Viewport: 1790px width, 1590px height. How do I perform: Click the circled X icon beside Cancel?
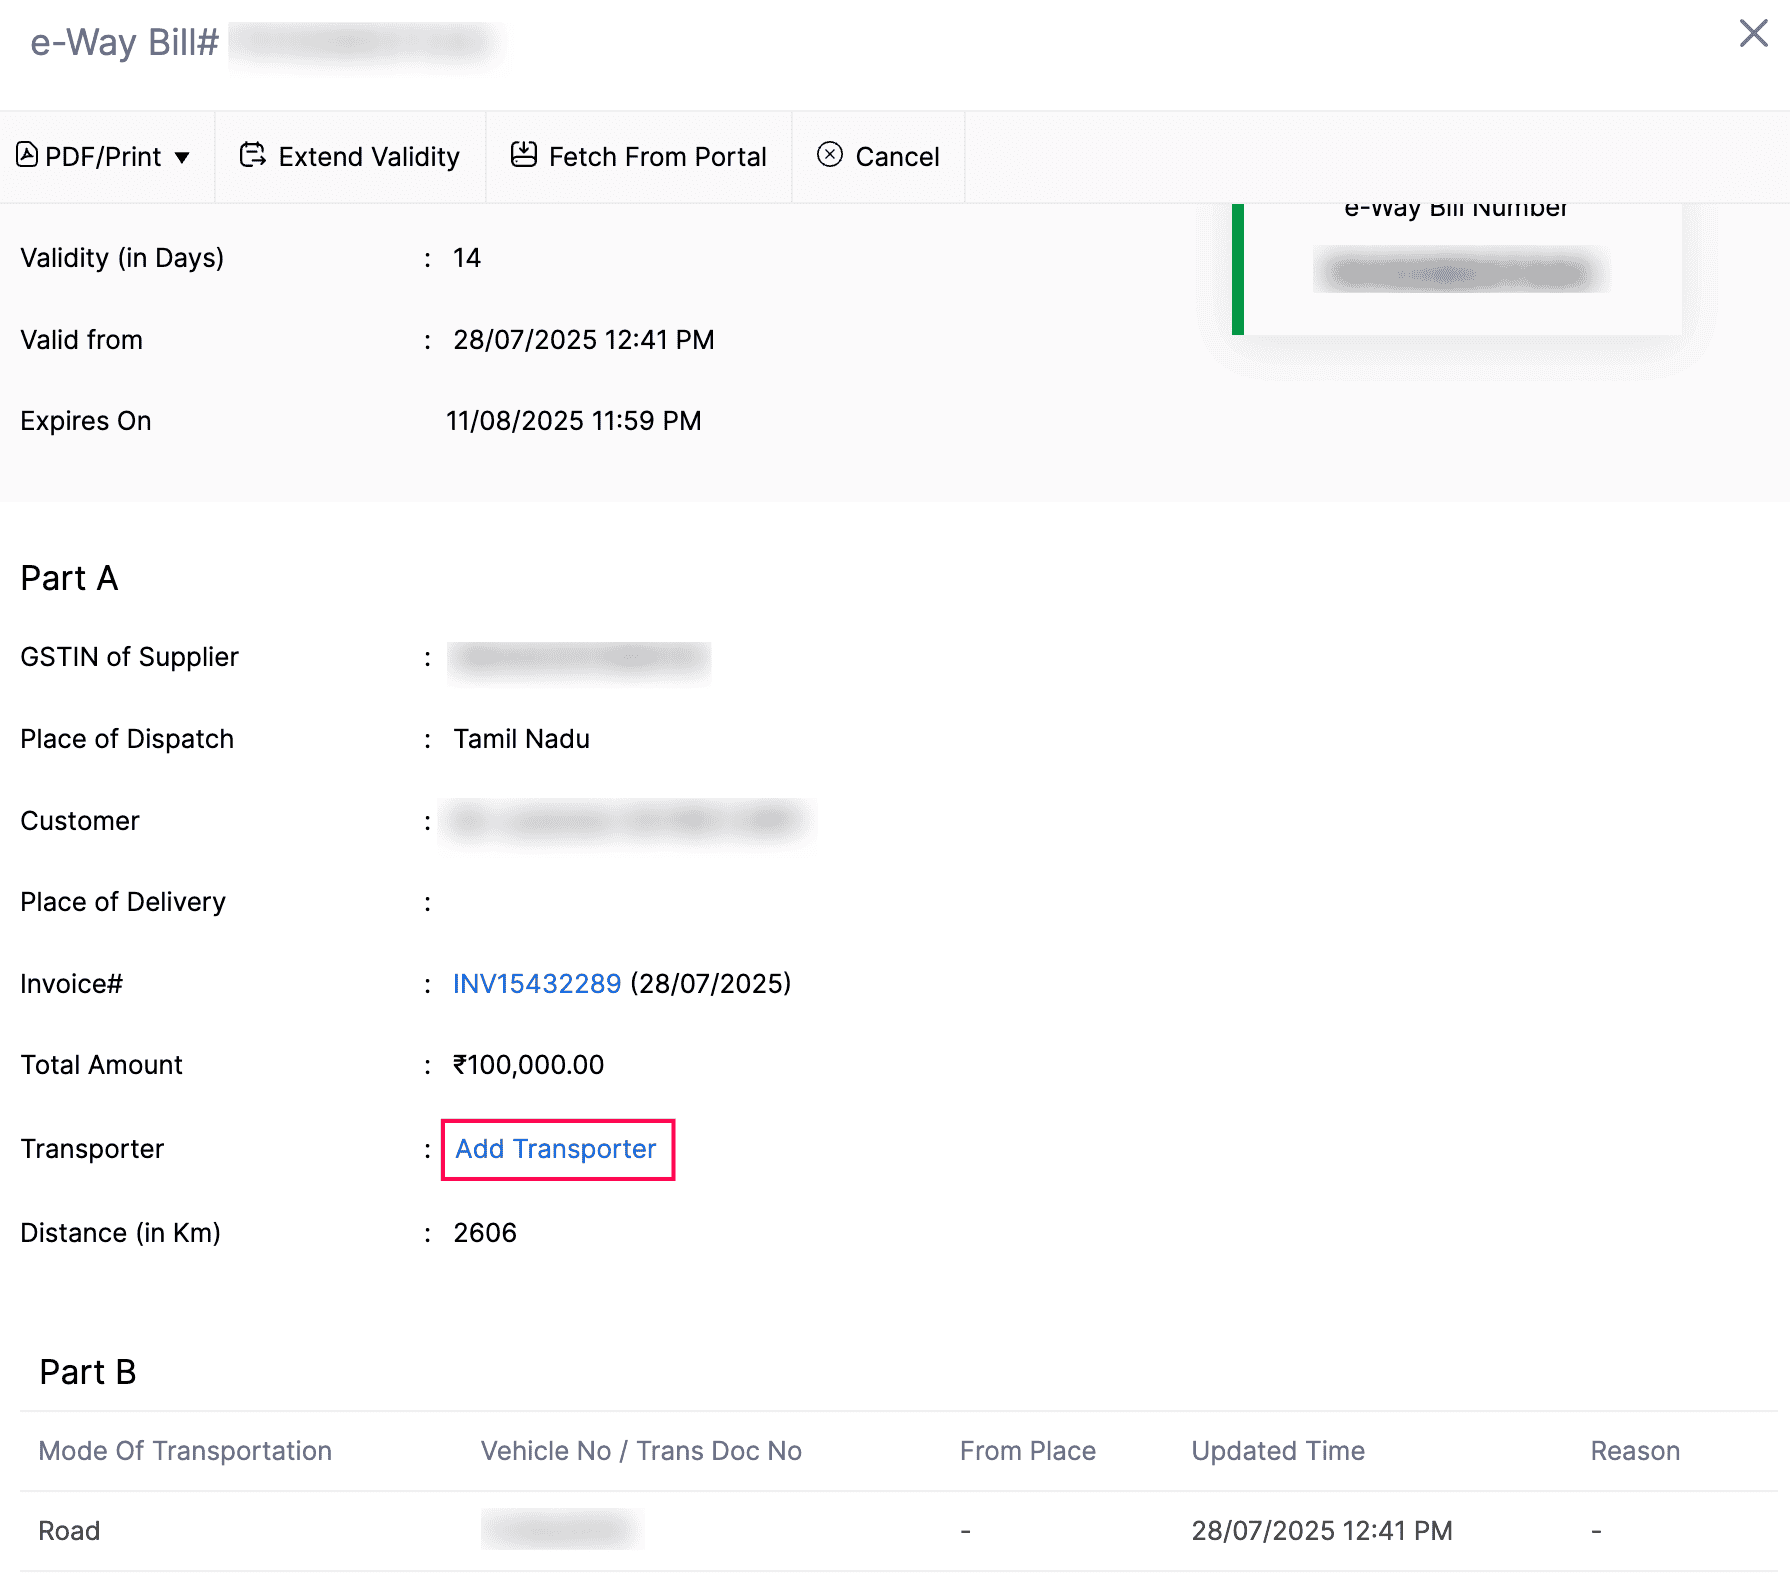tap(830, 155)
